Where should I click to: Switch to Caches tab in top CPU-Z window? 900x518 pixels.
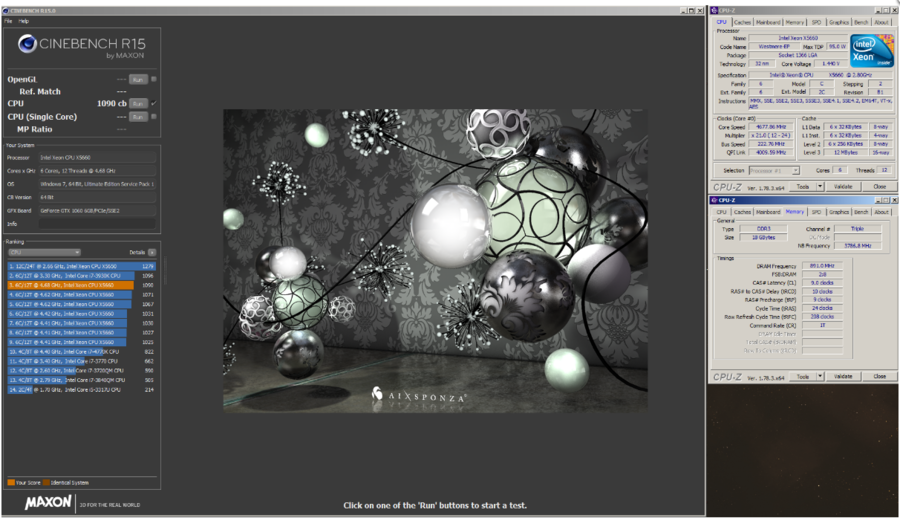pos(742,22)
